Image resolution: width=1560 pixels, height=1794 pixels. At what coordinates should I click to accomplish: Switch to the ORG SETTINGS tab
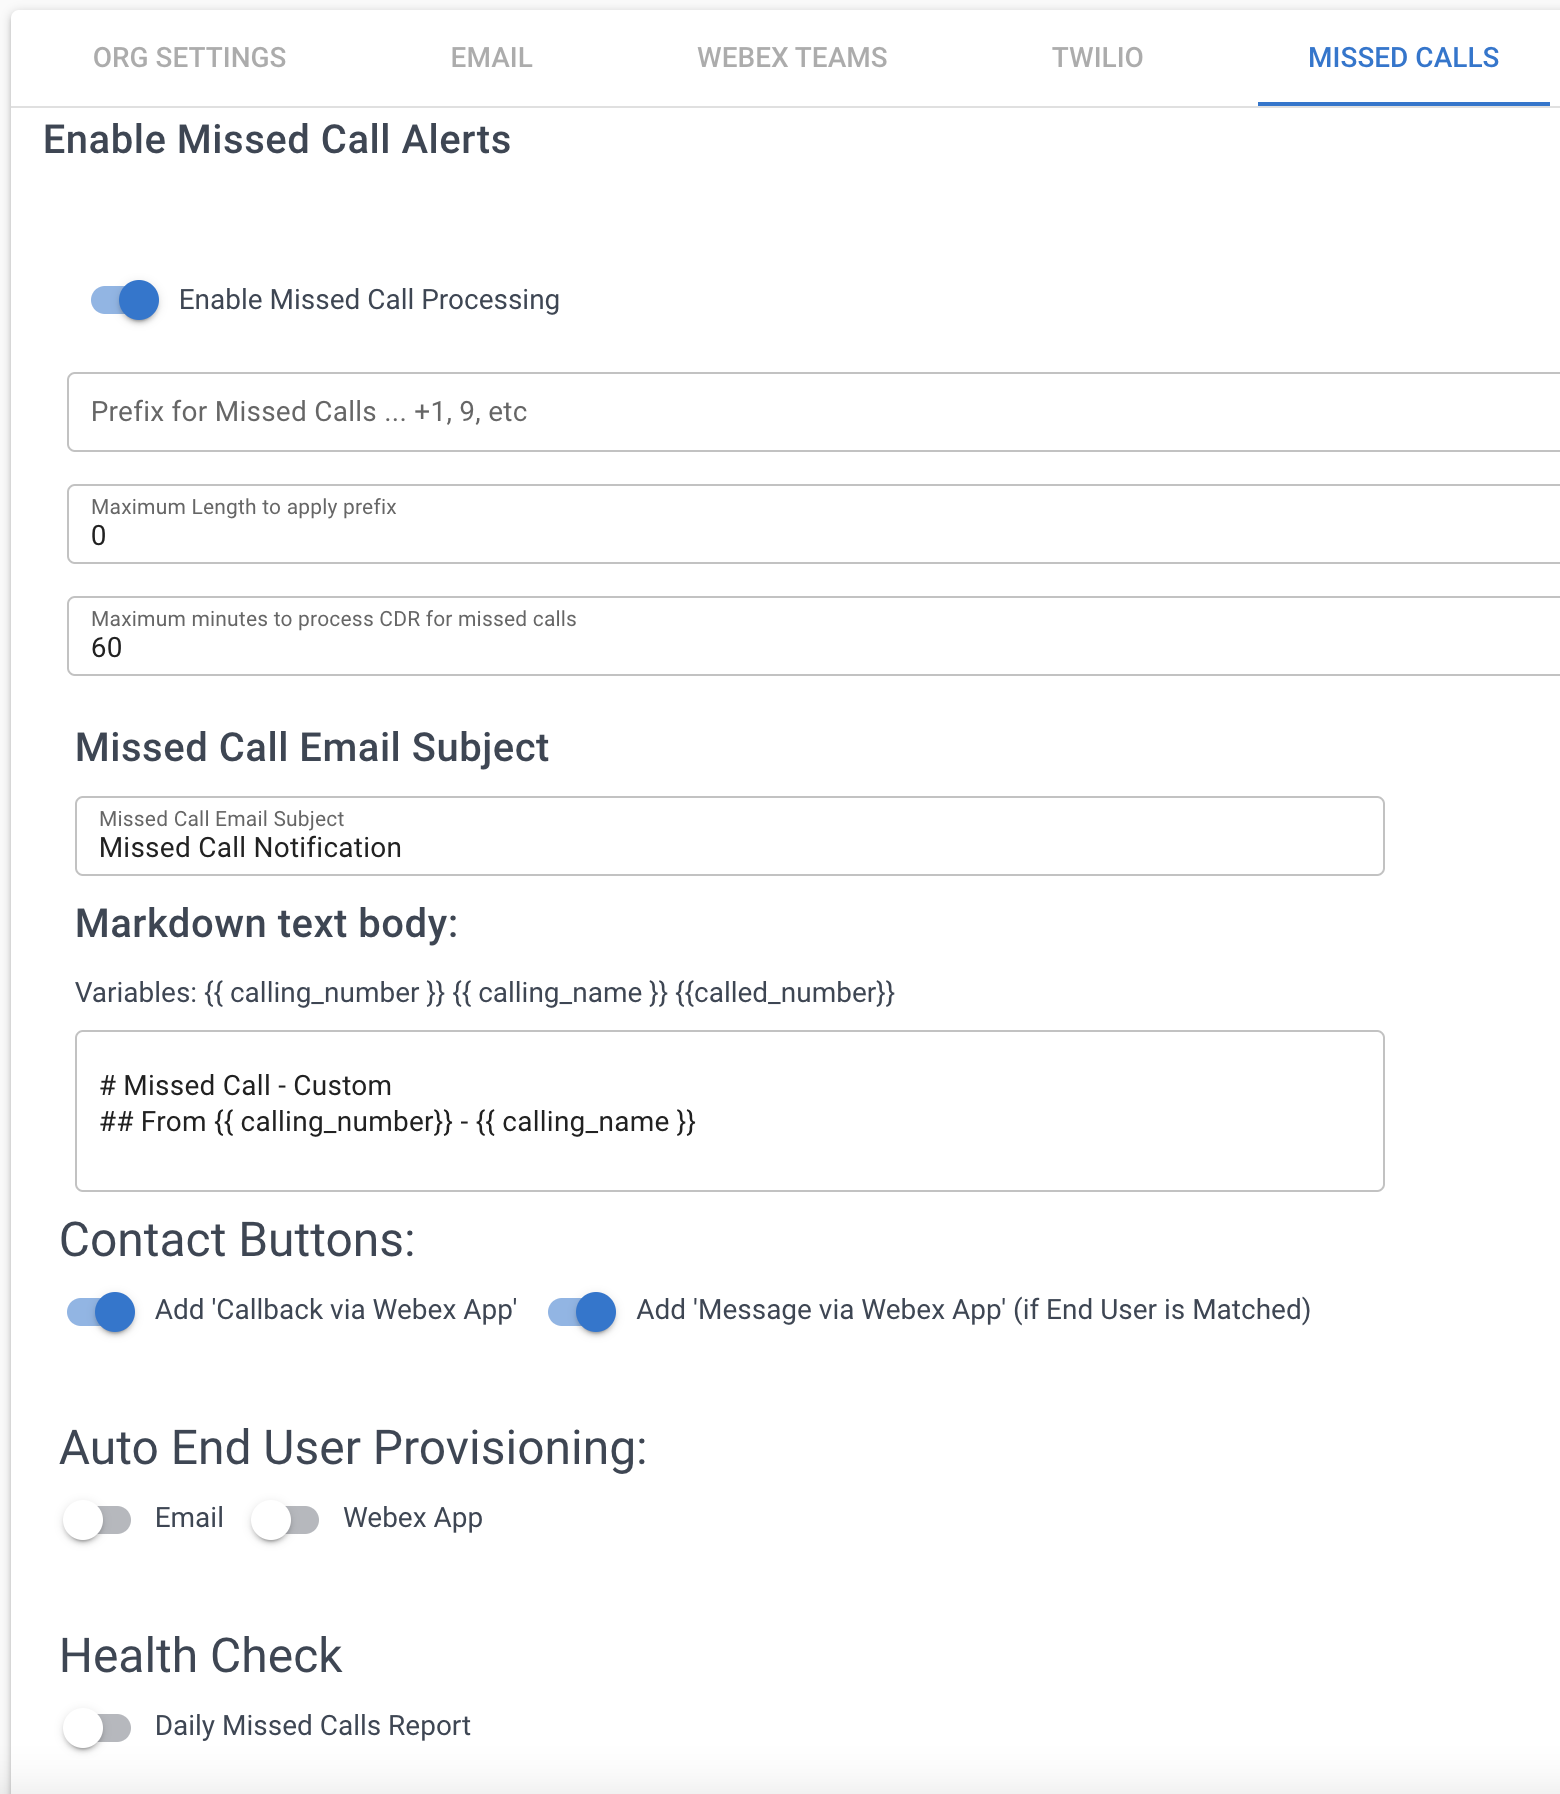click(x=189, y=57)
